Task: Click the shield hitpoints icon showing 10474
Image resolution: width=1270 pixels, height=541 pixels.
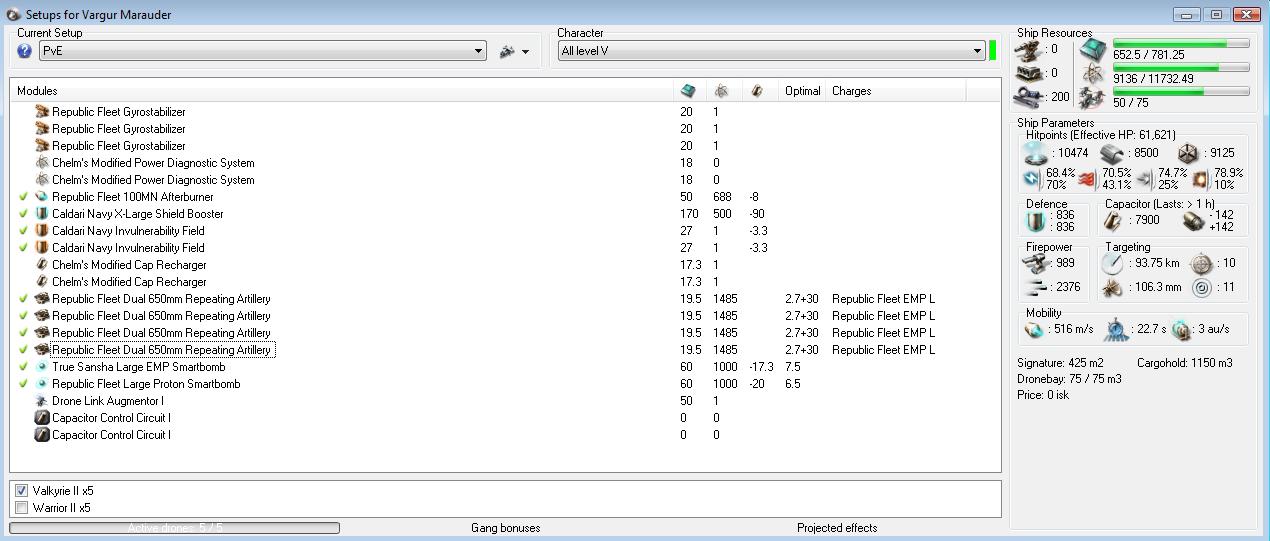Action: [x=1036, y=153]
